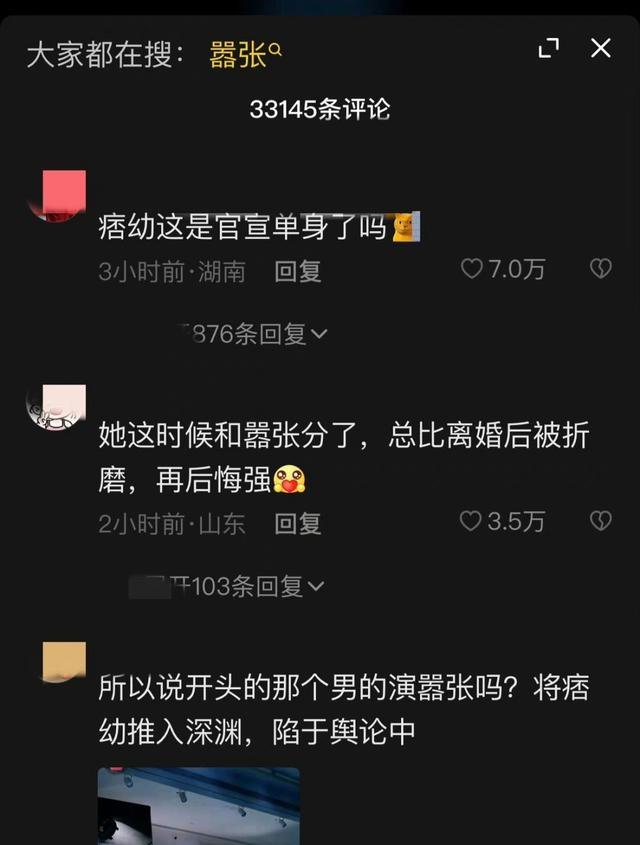Select the comment starting 她这时候和嚣张分了
640x845 pixels.
[x=344, y=457]
